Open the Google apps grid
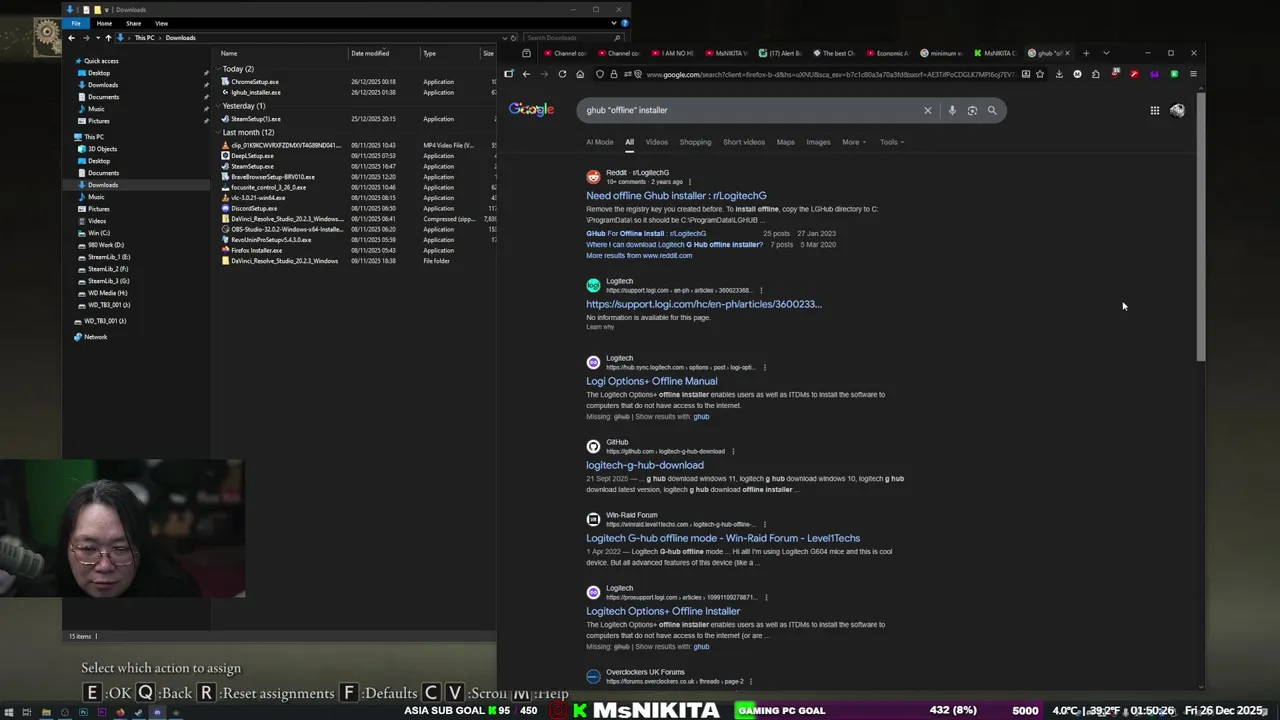The height and width of the screenshot is (720, 1280). [x=1154, y=111]
